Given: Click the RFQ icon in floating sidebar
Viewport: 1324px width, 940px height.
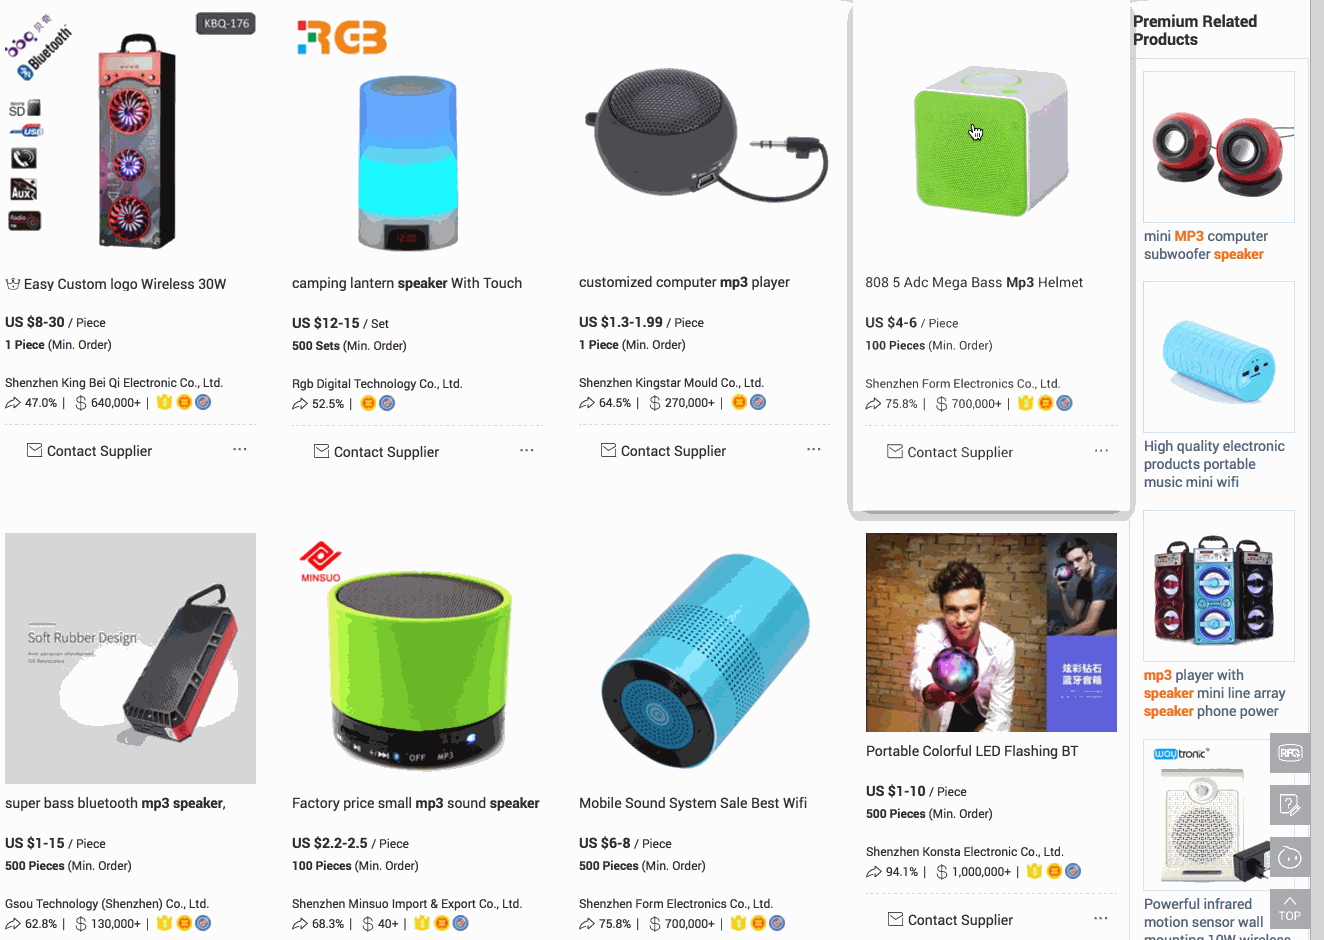Looking at the screenshot, I should point(1290,753).
